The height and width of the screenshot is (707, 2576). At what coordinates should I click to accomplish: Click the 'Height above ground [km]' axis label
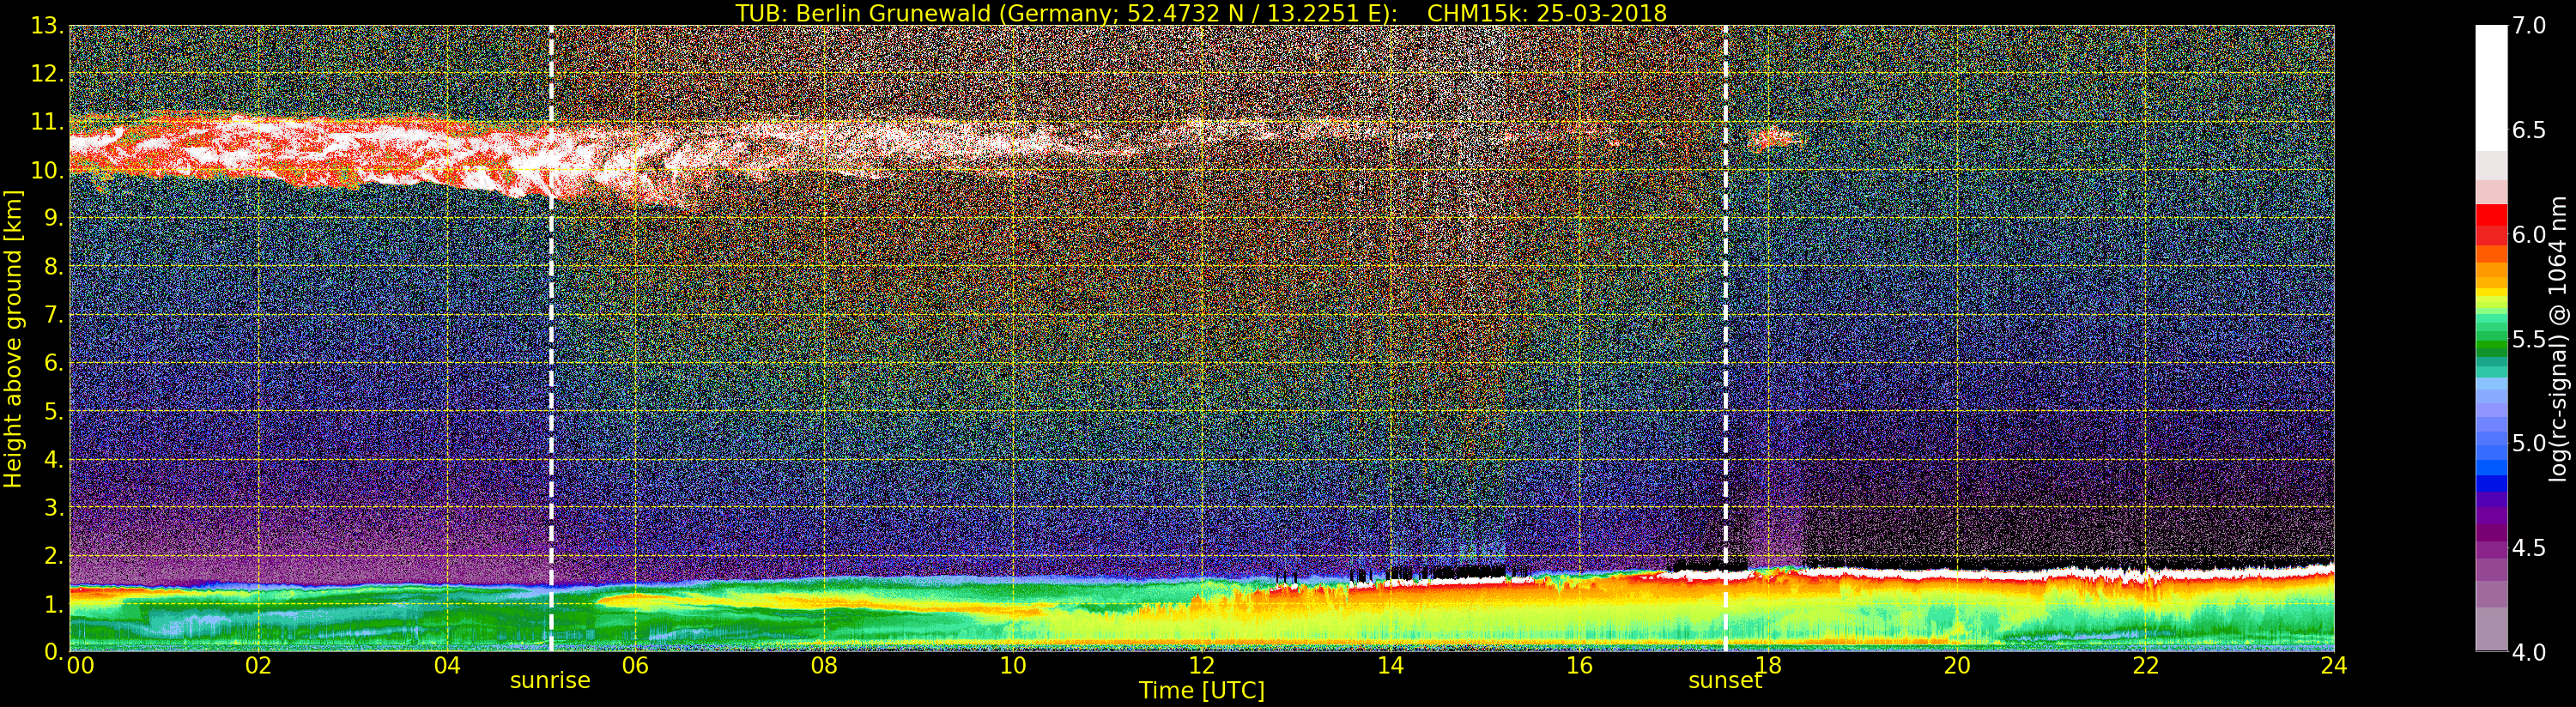coord(13,338)
